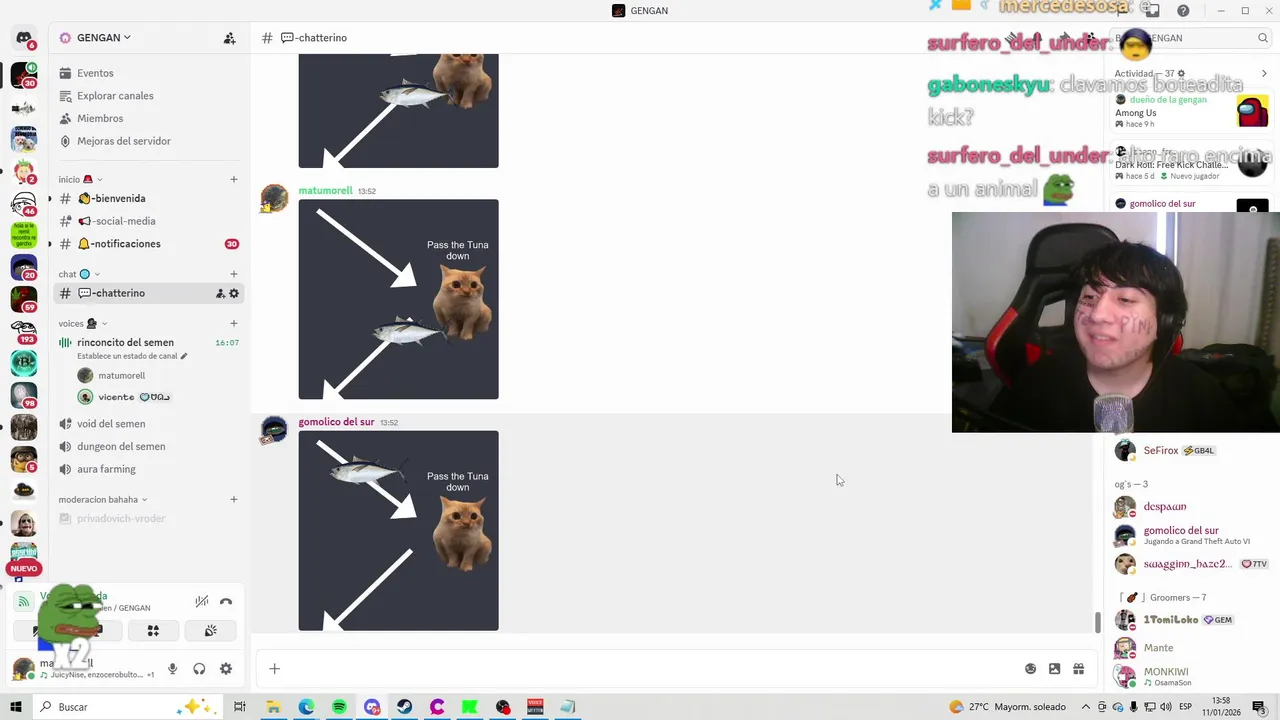The width and height of the screenshot is (1280, 720).
Task: Open matumorell's profile from message username
Action: (325, 190)
